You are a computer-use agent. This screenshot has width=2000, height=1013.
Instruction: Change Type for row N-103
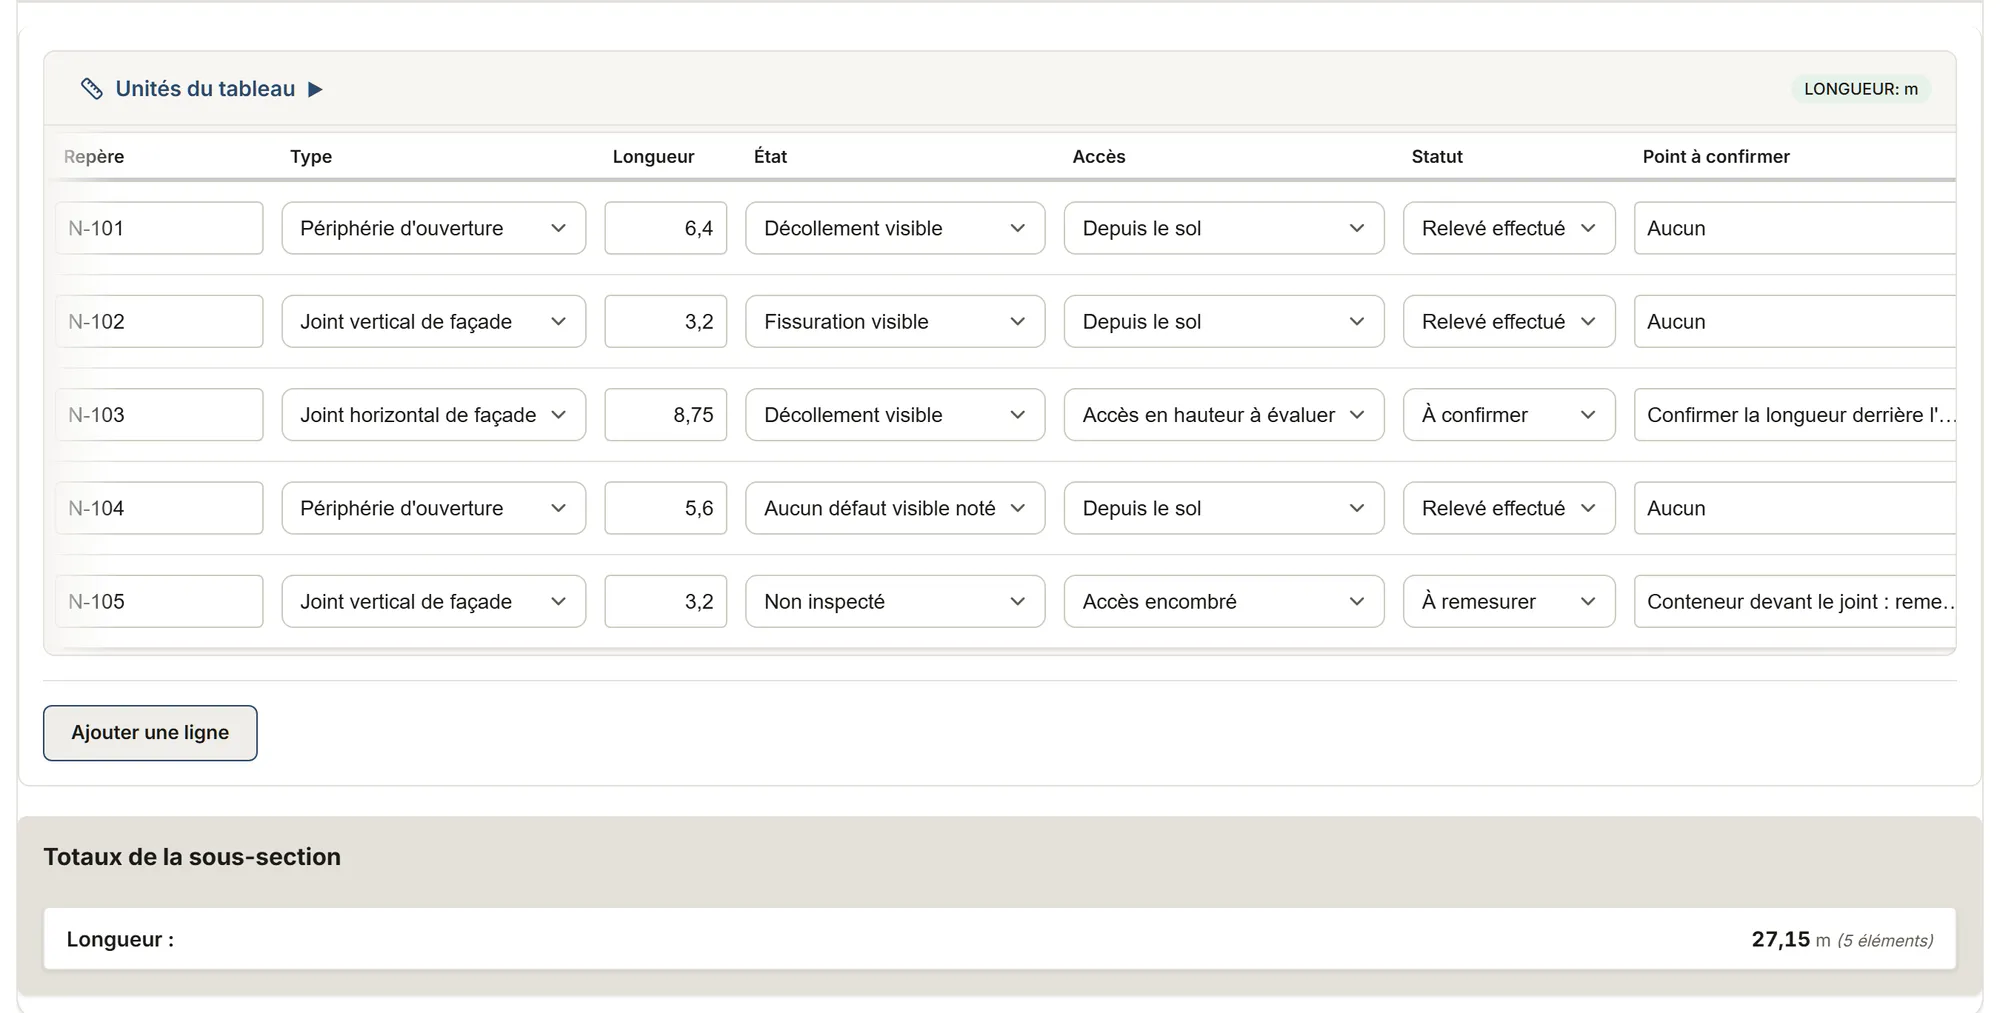[434, 415]
